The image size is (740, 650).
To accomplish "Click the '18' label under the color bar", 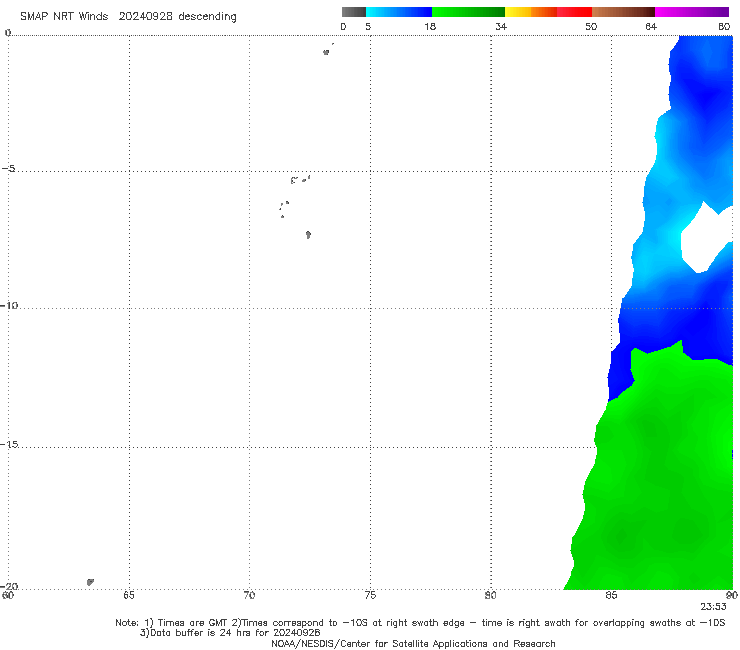I will click(x=430, y=26).
